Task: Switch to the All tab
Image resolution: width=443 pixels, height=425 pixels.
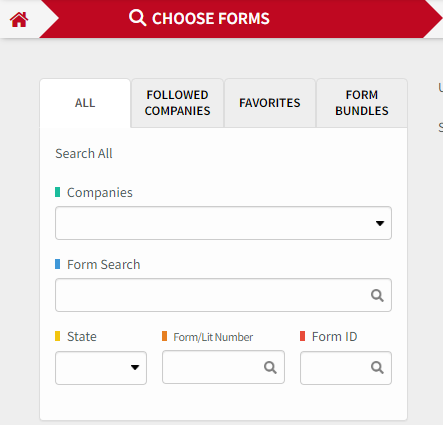Action: (85, 103)
